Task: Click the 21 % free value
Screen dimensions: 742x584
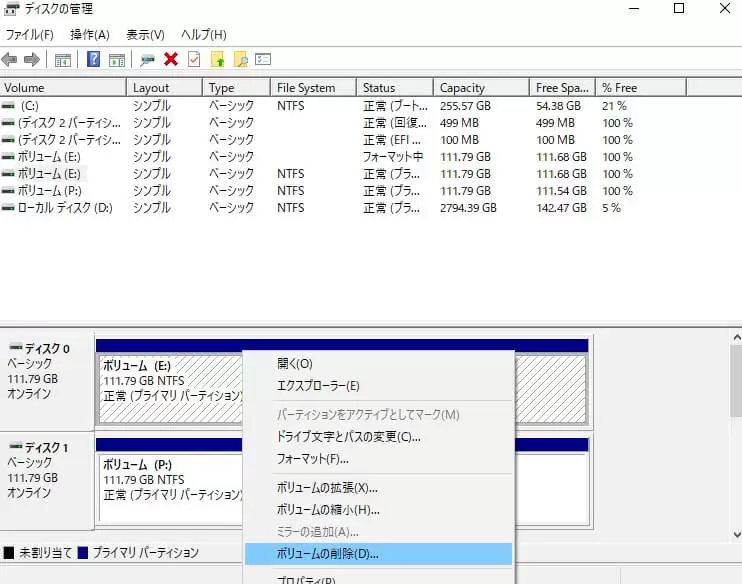Action: click(614, 106)
